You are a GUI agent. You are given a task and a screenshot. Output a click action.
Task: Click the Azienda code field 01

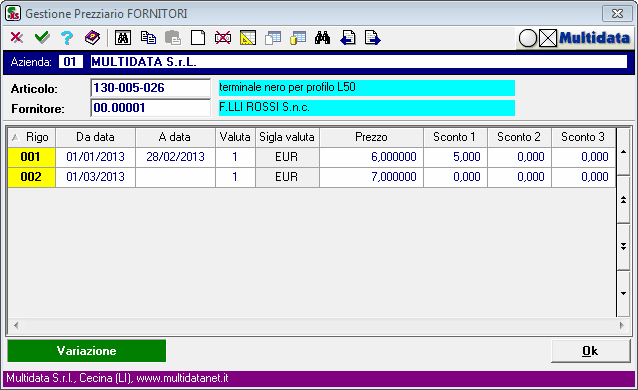coord(70,62)
